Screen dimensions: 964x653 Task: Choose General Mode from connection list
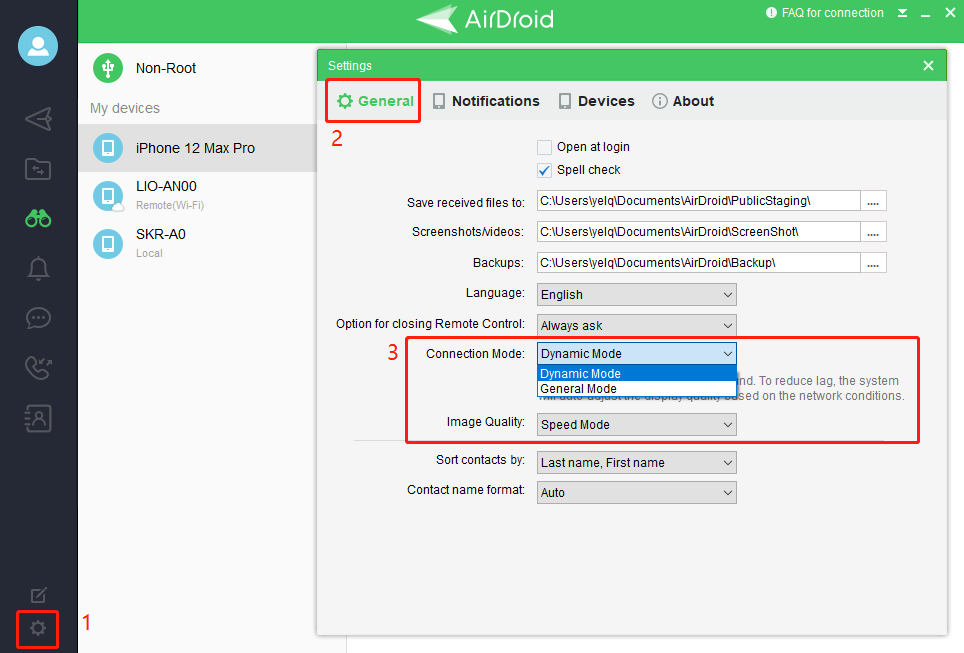point(579,389)
